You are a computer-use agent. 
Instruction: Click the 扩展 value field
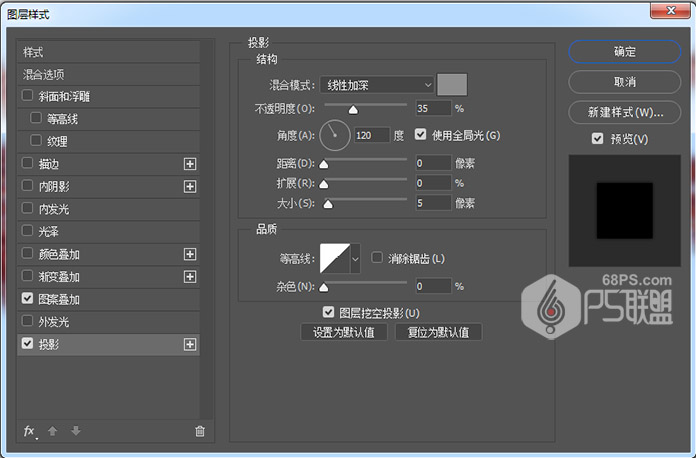click(433, 183)
